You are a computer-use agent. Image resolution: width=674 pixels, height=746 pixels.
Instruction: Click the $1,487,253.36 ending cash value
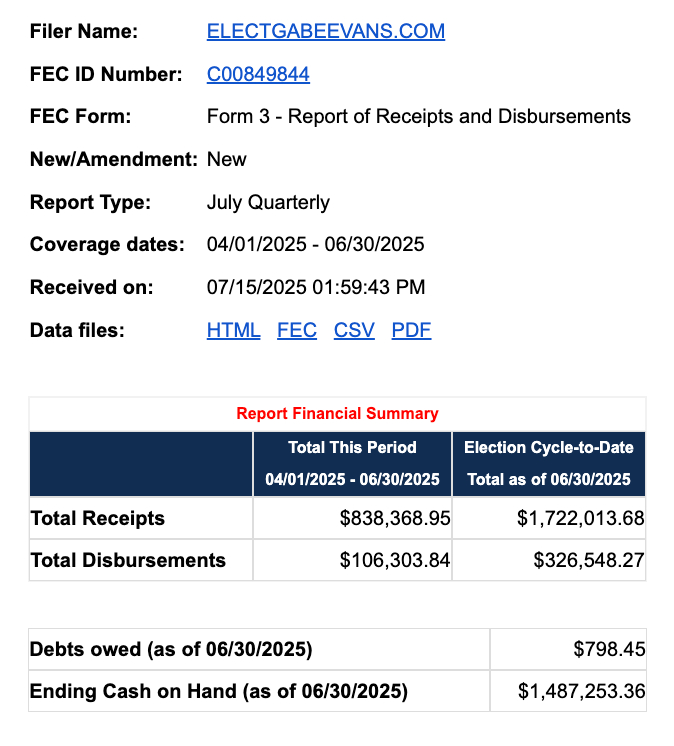click(x=581, y=691)
